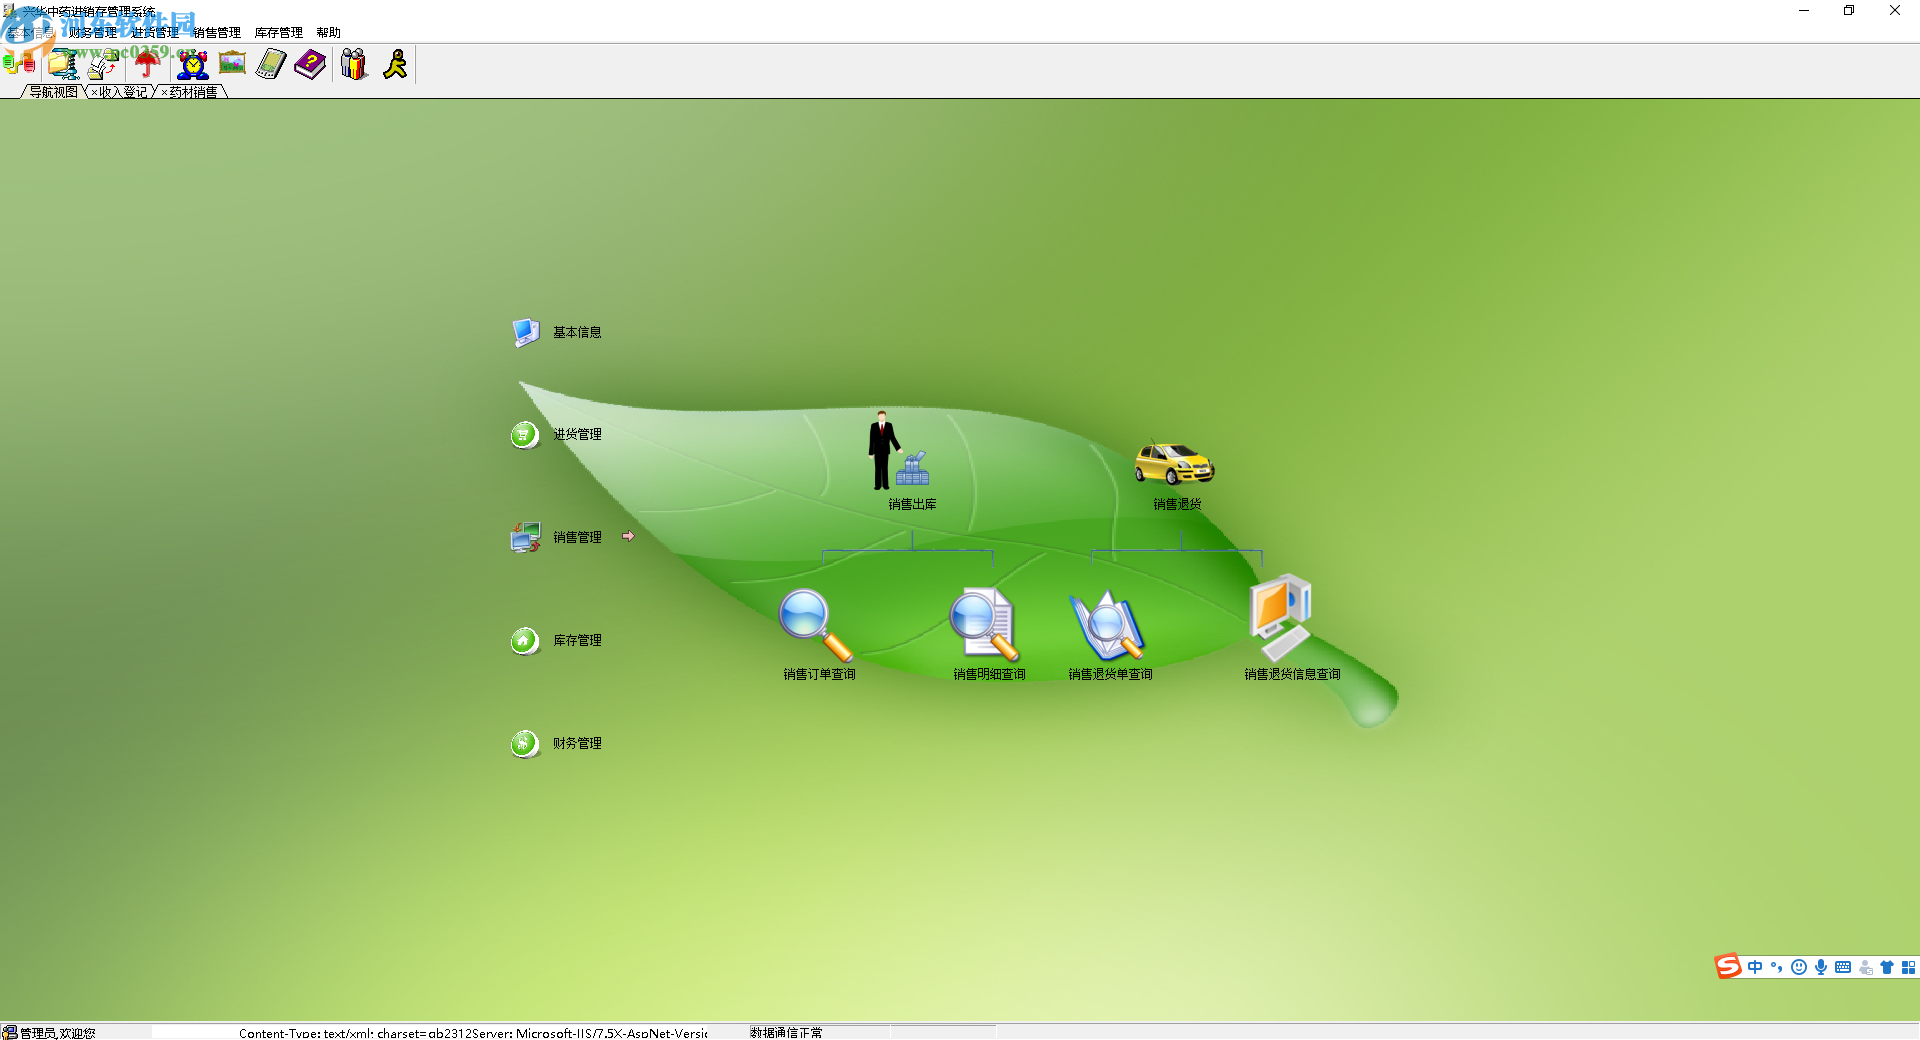The image size is (1920, 1040).
Task: Toggle the input method punctuation mode
Action: point(1777,967)
